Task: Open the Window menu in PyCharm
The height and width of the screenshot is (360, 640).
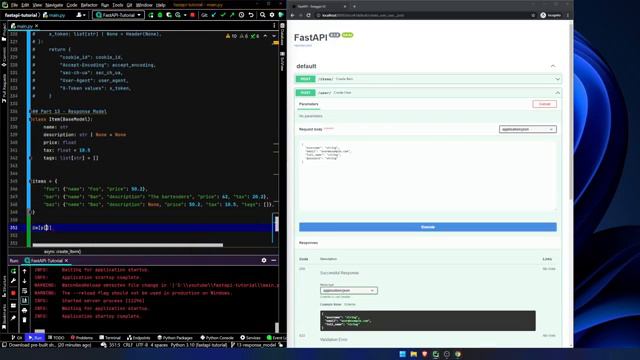Action: 144,5
